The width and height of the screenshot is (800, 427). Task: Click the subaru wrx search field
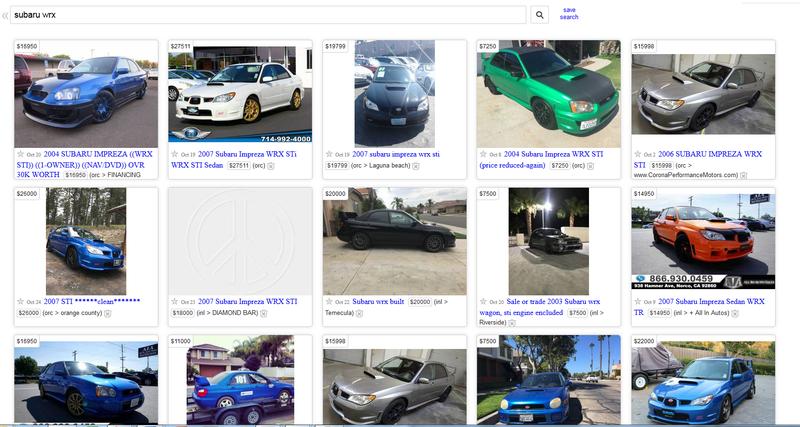point(268,15)
